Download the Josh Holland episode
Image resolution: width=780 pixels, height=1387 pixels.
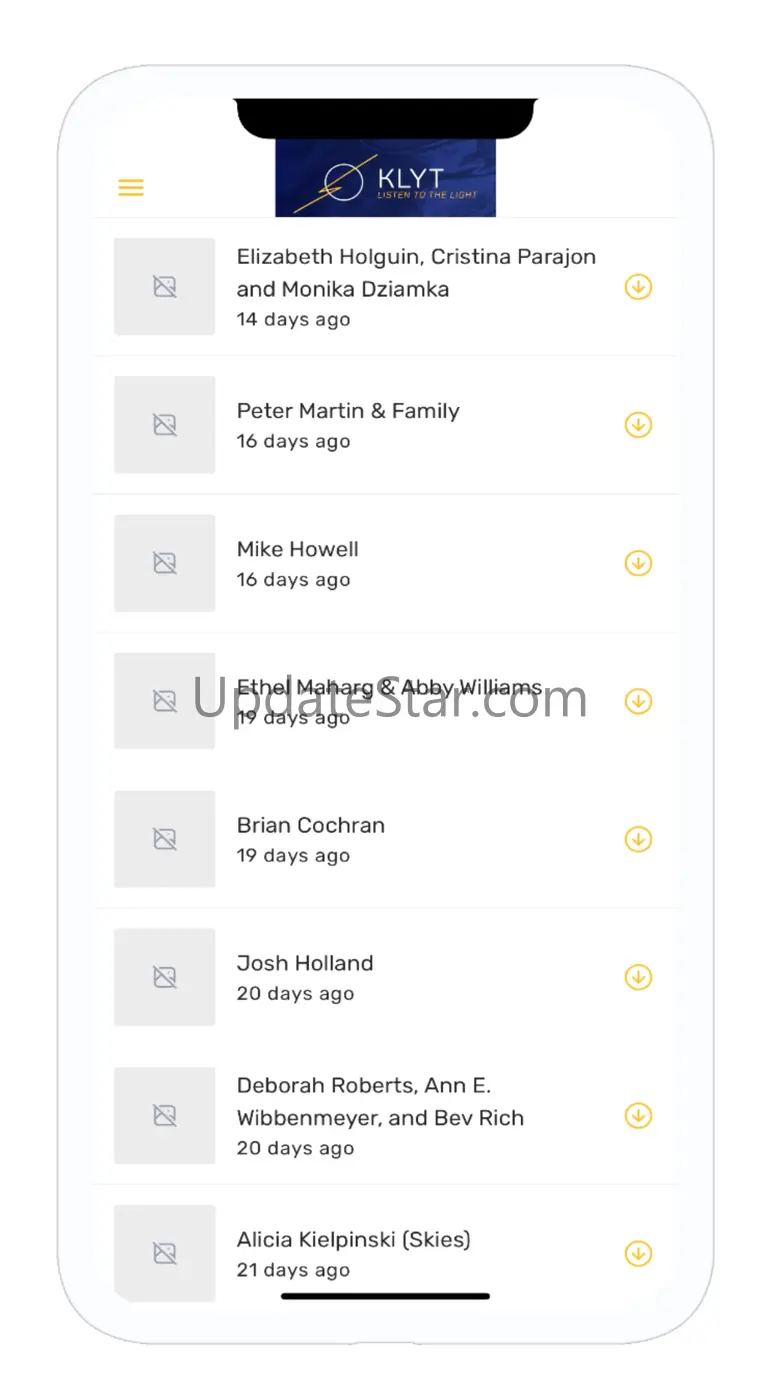(x=638, y=977)
